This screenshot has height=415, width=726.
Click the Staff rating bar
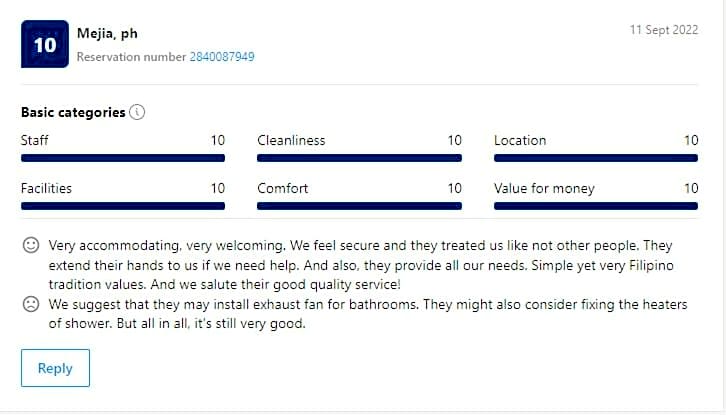click(123, 158)
